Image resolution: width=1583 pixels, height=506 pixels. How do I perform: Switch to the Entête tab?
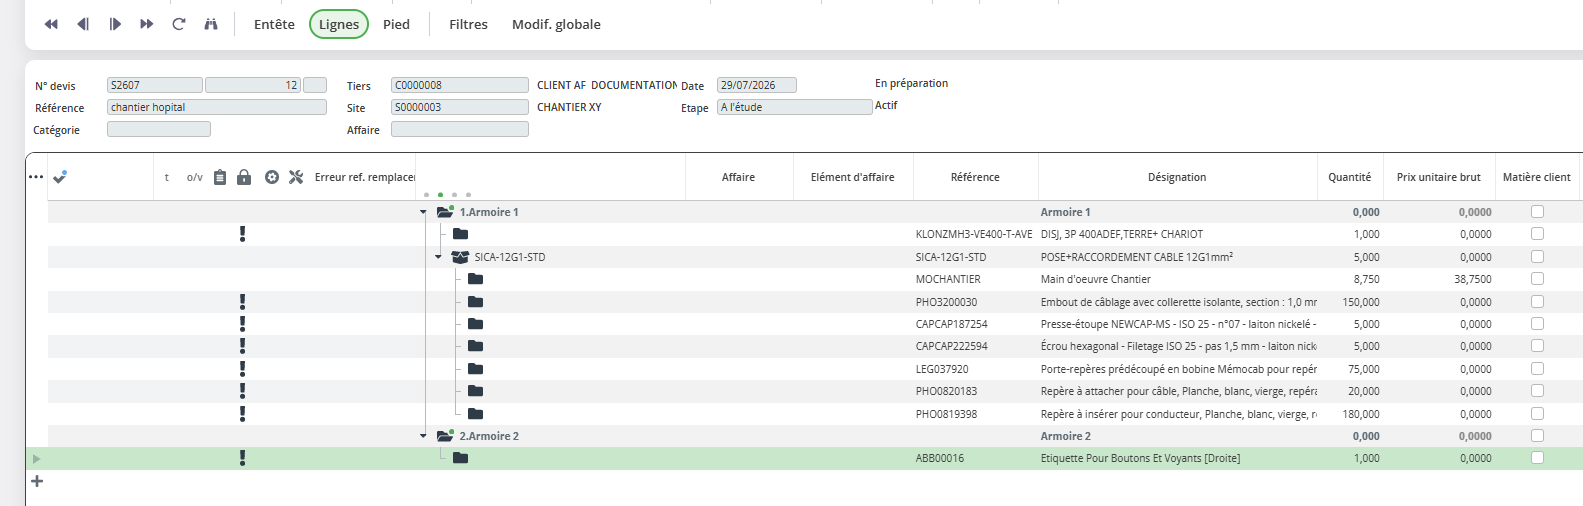pos(274,24)
